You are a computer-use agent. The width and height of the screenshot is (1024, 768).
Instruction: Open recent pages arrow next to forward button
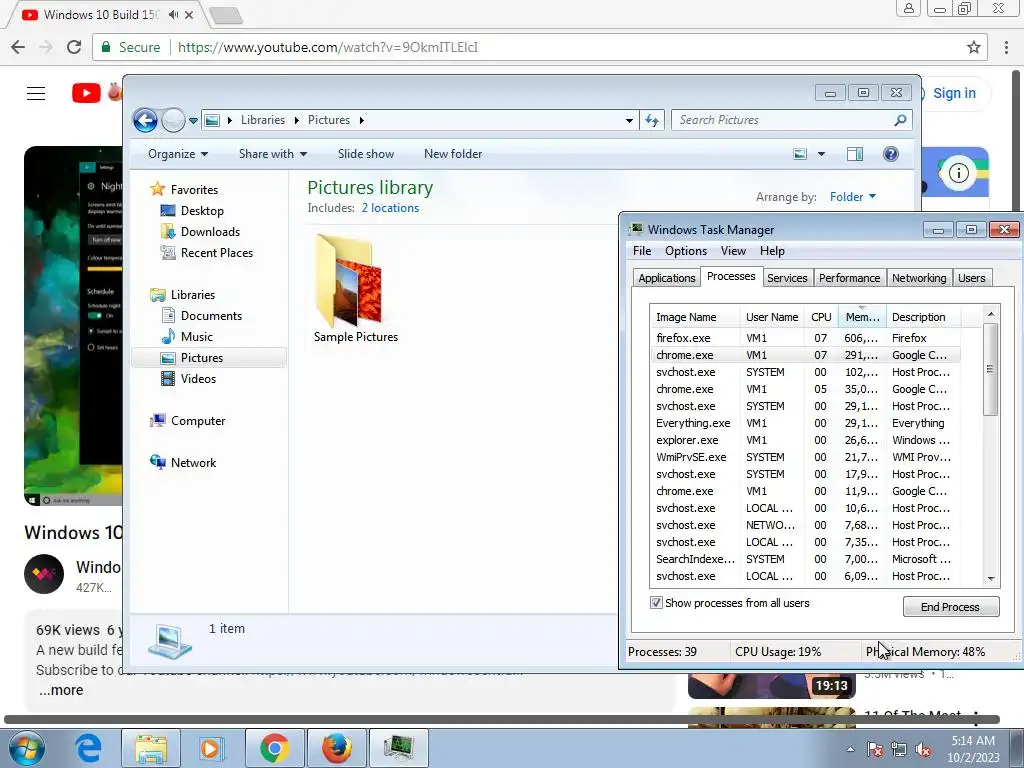coord(193,120)
